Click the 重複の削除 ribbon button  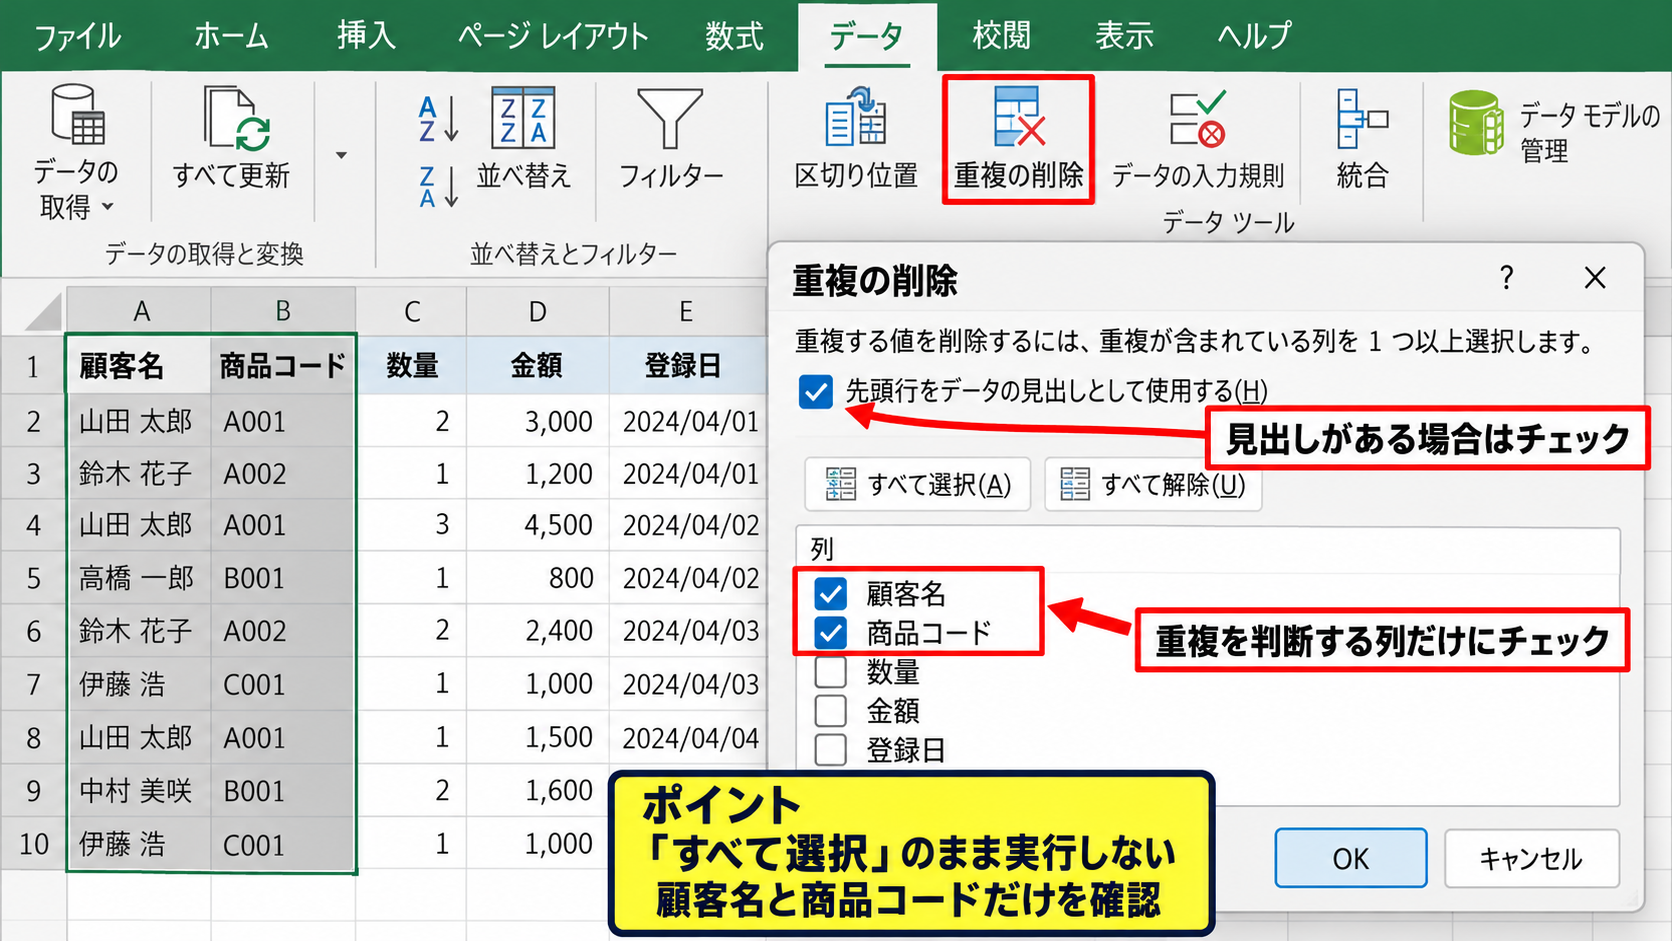click(x=1018, y=140)
